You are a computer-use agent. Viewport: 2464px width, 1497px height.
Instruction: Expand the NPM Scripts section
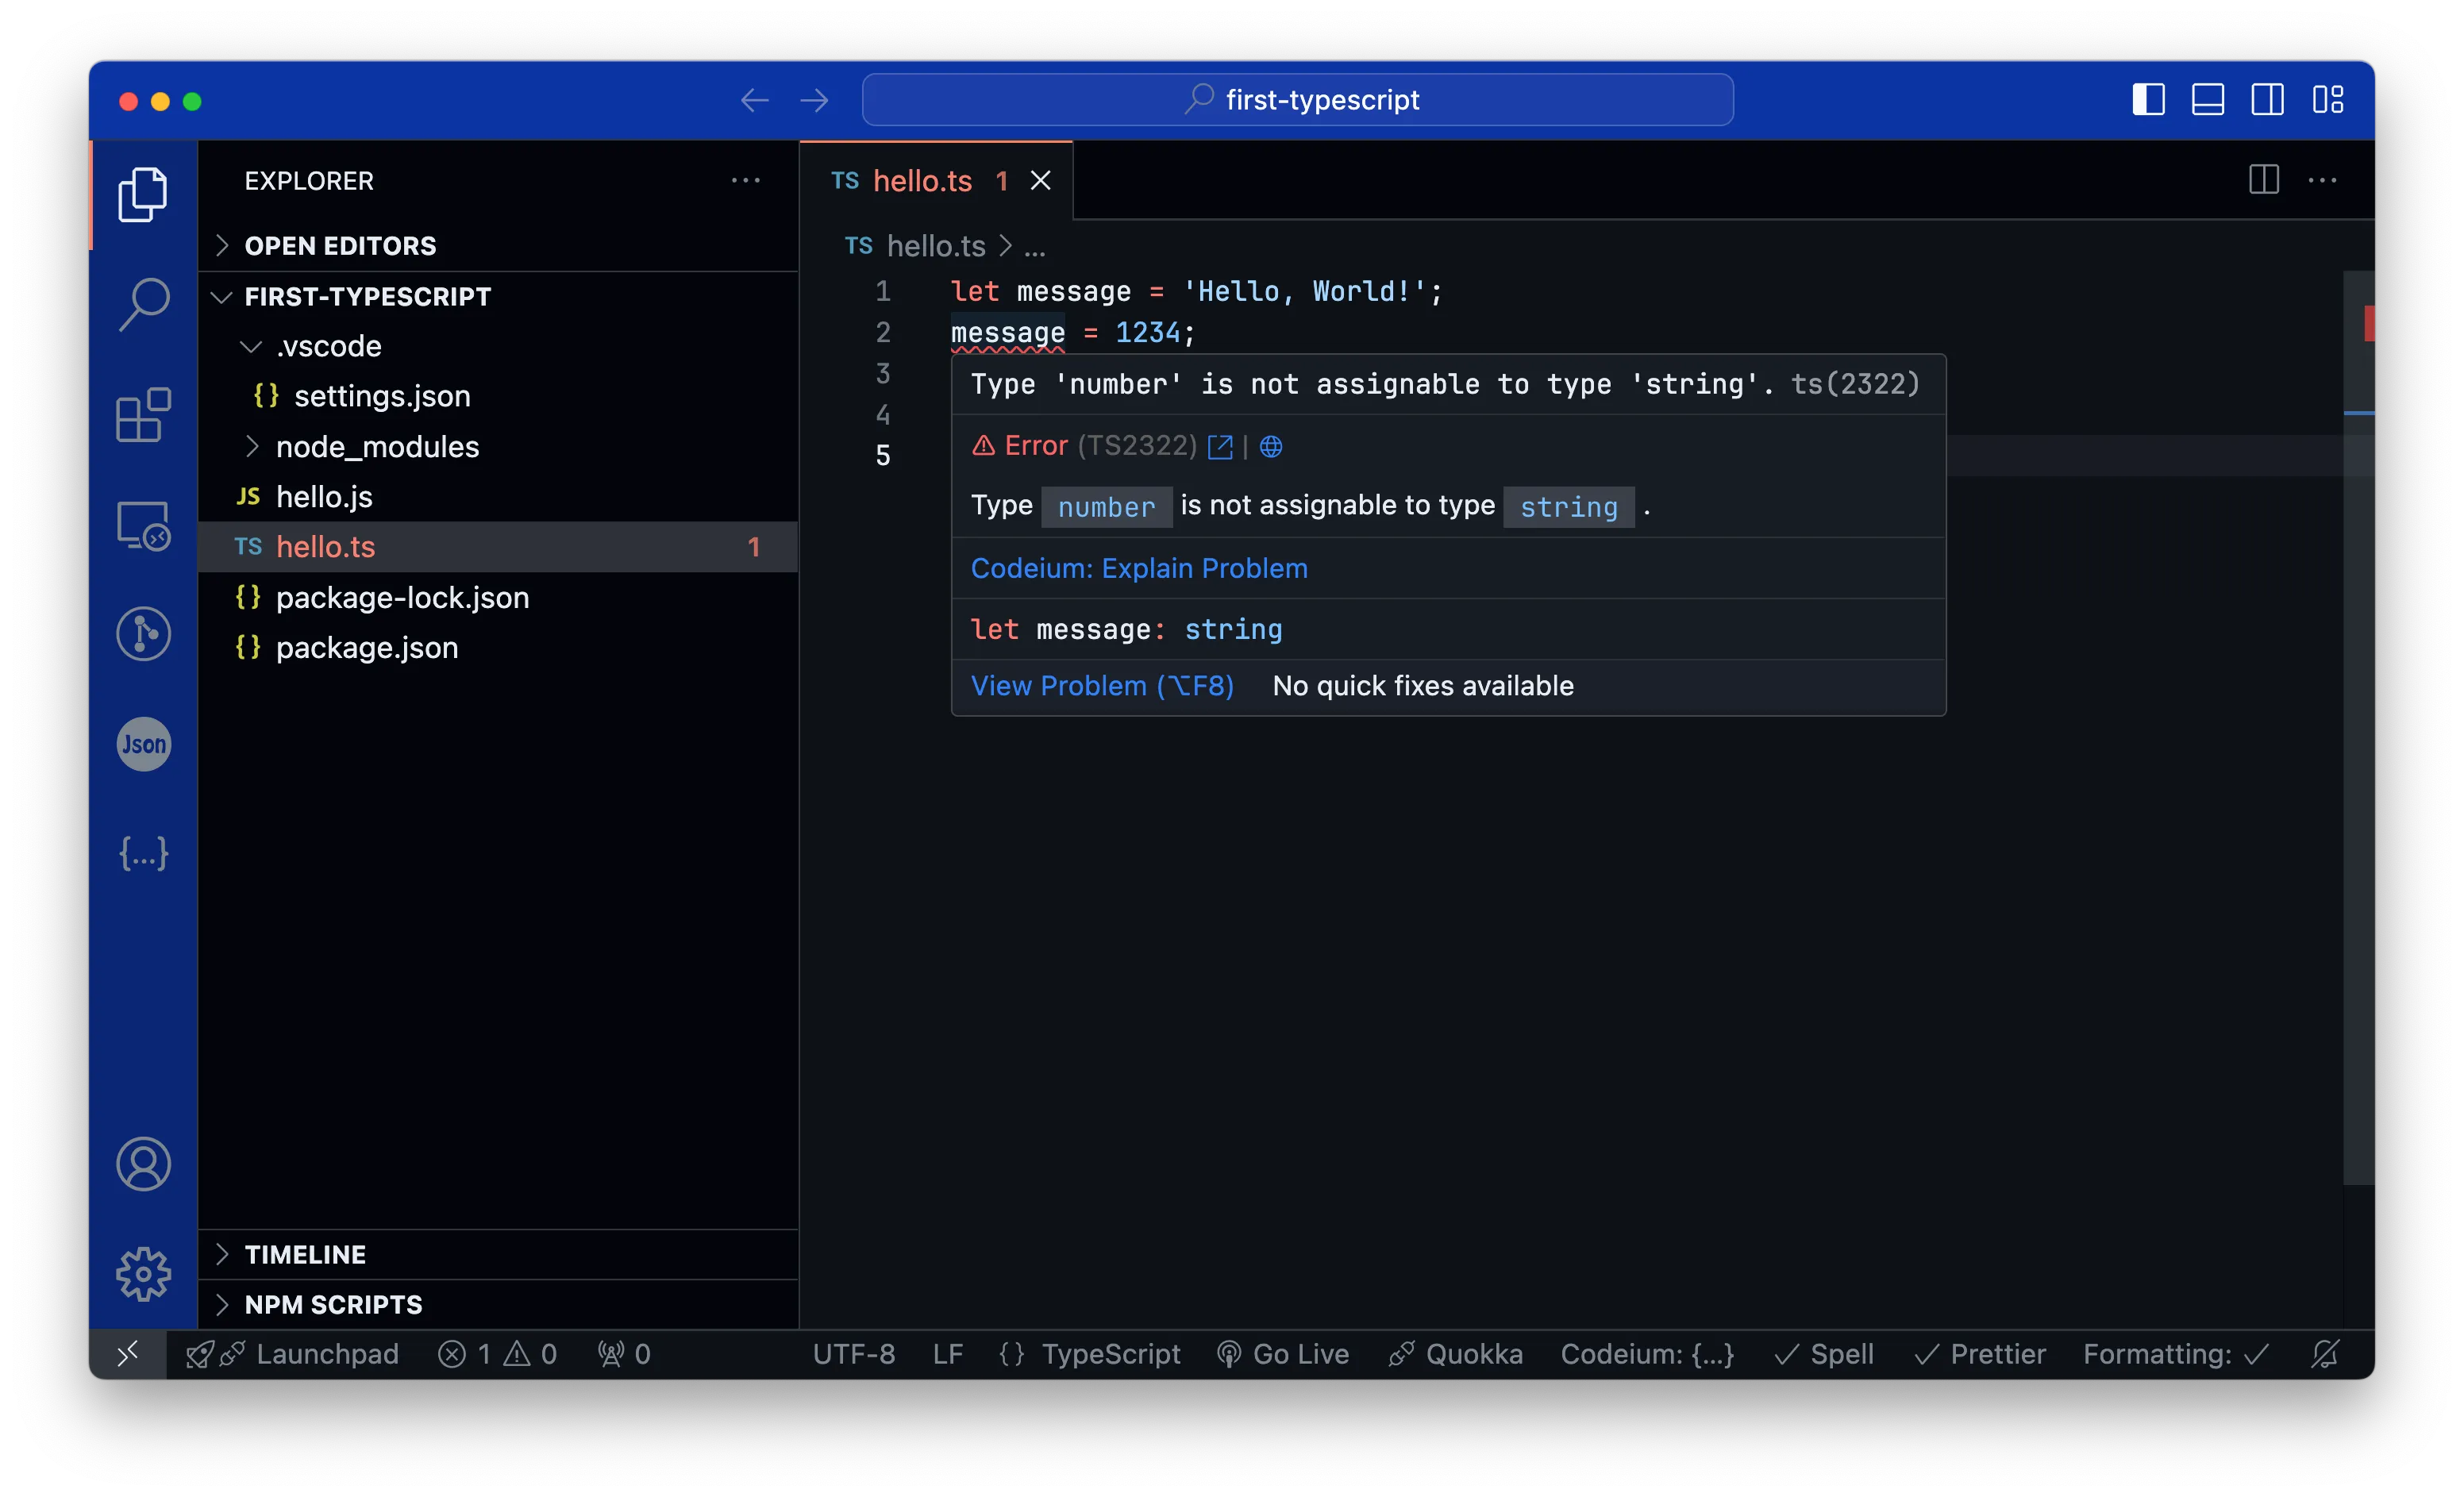(x=498, y=1305)
